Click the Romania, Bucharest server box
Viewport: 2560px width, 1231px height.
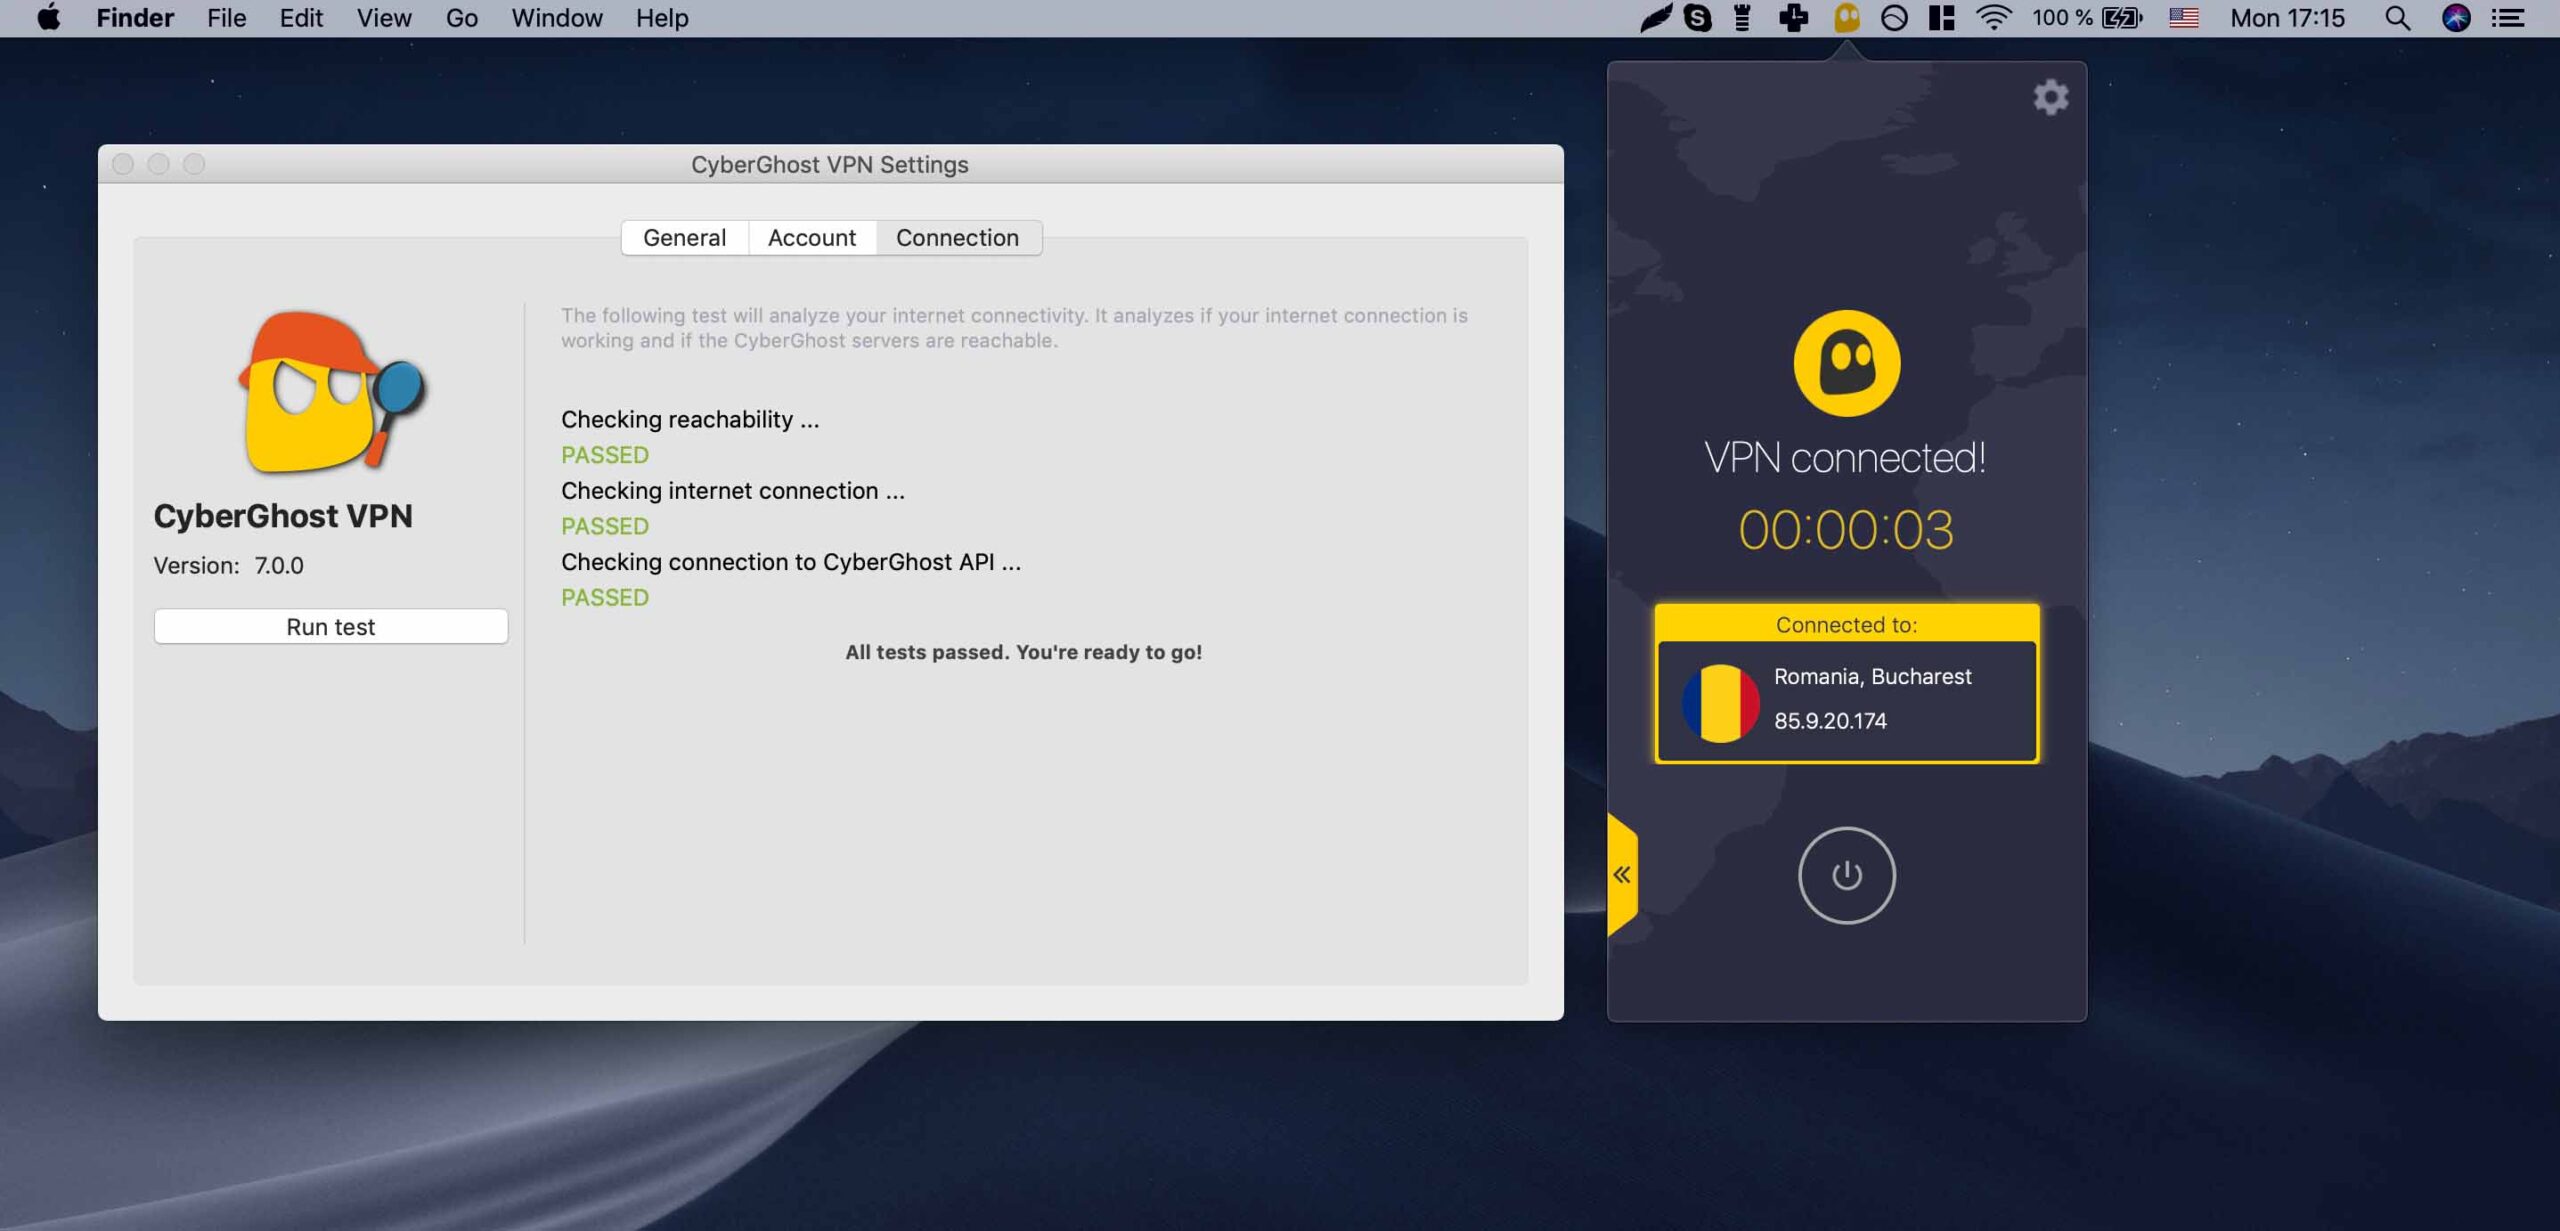pyautogui.click(x=1846, y=700)
